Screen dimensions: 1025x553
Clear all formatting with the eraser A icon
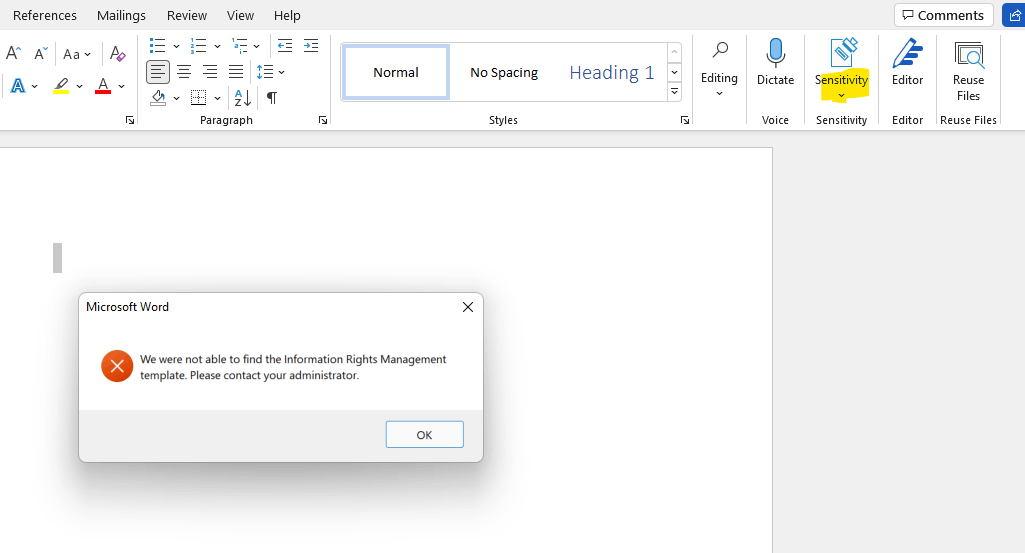(118, 54)
